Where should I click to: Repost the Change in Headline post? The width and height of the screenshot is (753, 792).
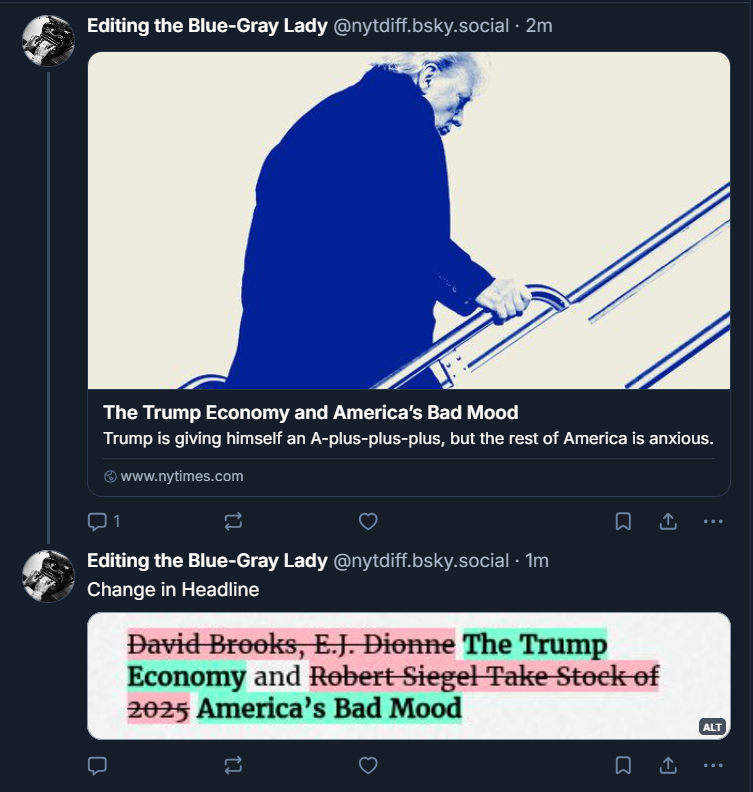pyautogui.click(x=233, y=765)
